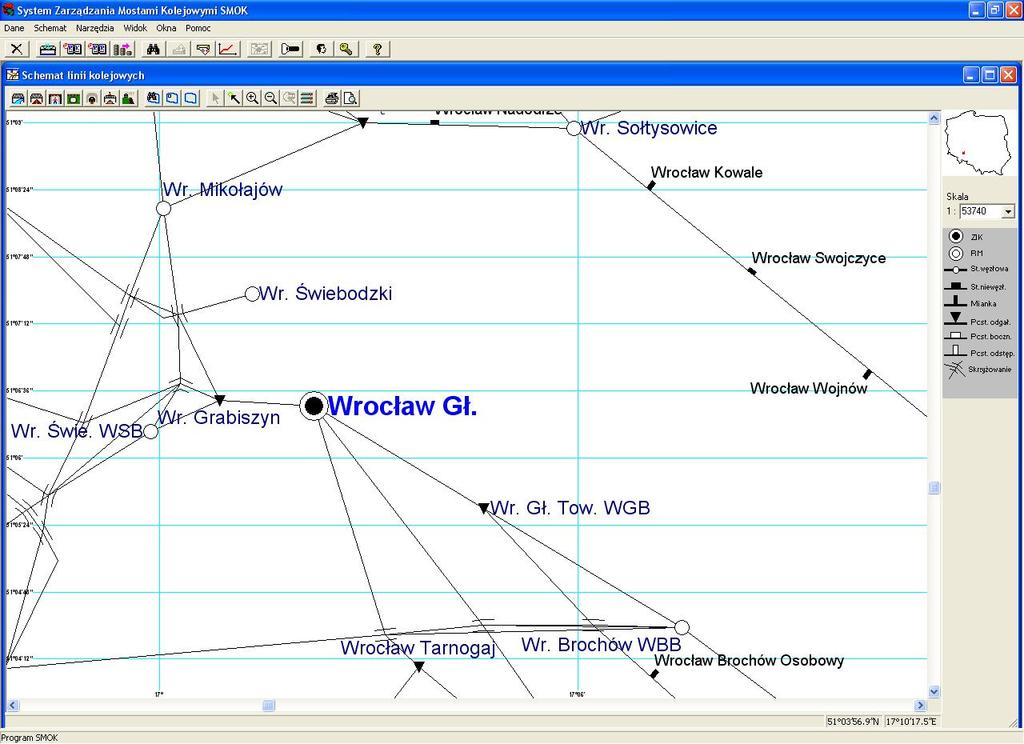This screenshot has width=1024, height=744.
Task: Click the printer icon
Action: [332, 99]
